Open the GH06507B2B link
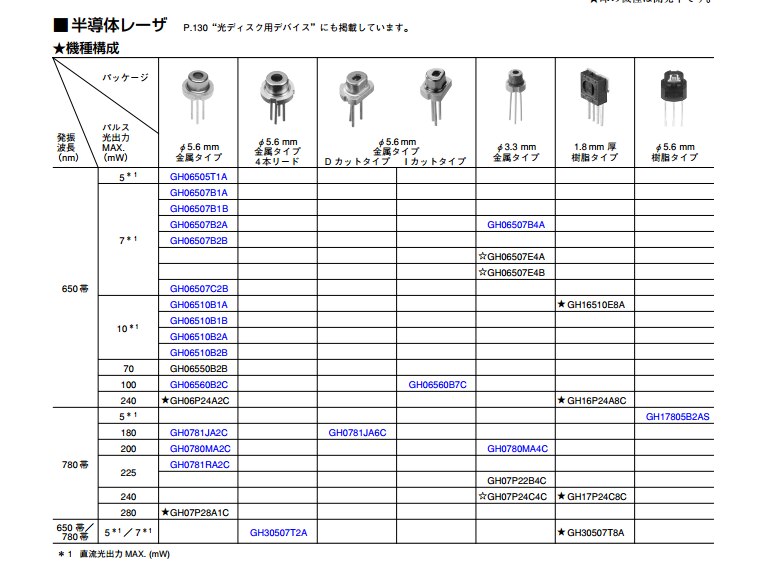Image resolution: width=784 pixels, height=569 pixels. [198, 240]
